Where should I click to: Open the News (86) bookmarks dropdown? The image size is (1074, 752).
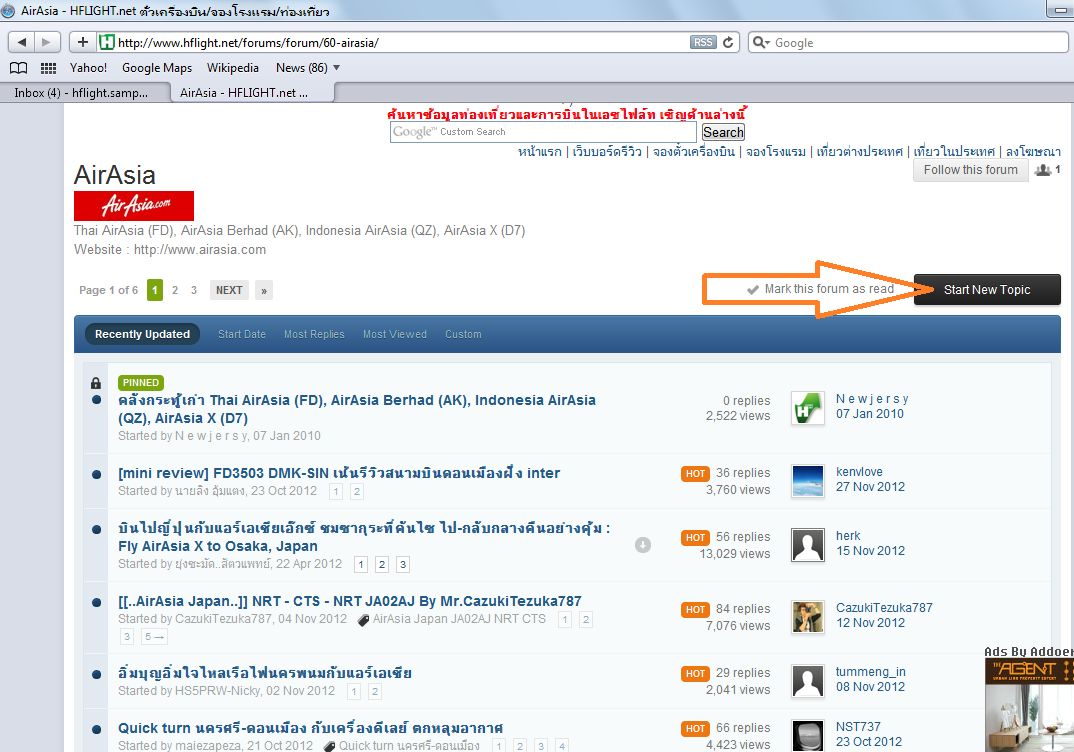[x=308, y=68]
